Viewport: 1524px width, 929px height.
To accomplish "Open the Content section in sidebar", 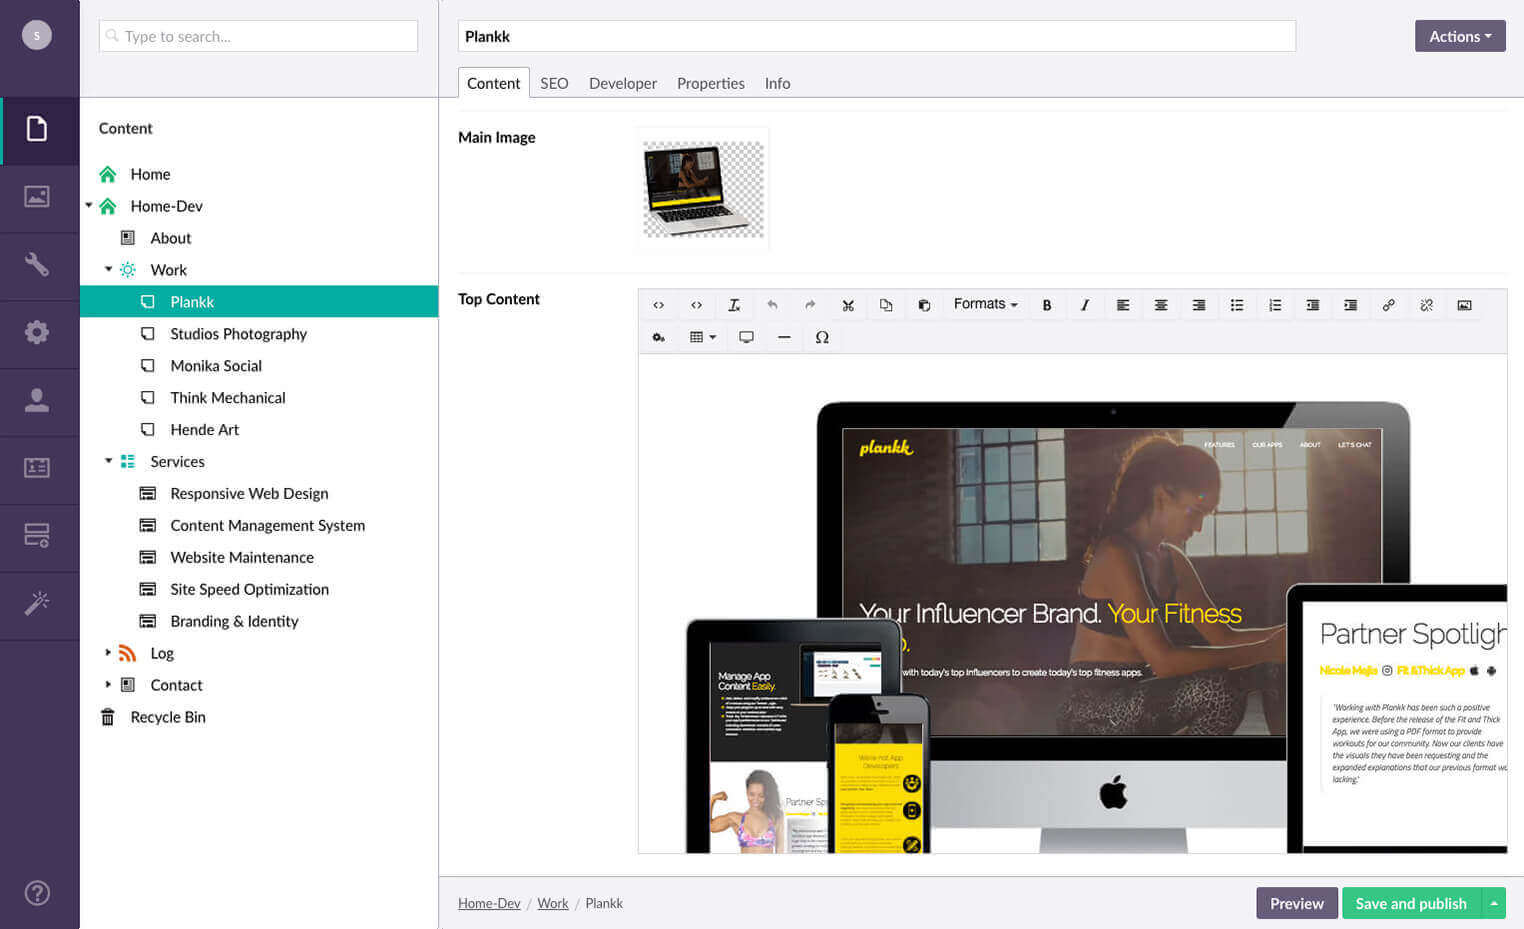I will point(37,129).
